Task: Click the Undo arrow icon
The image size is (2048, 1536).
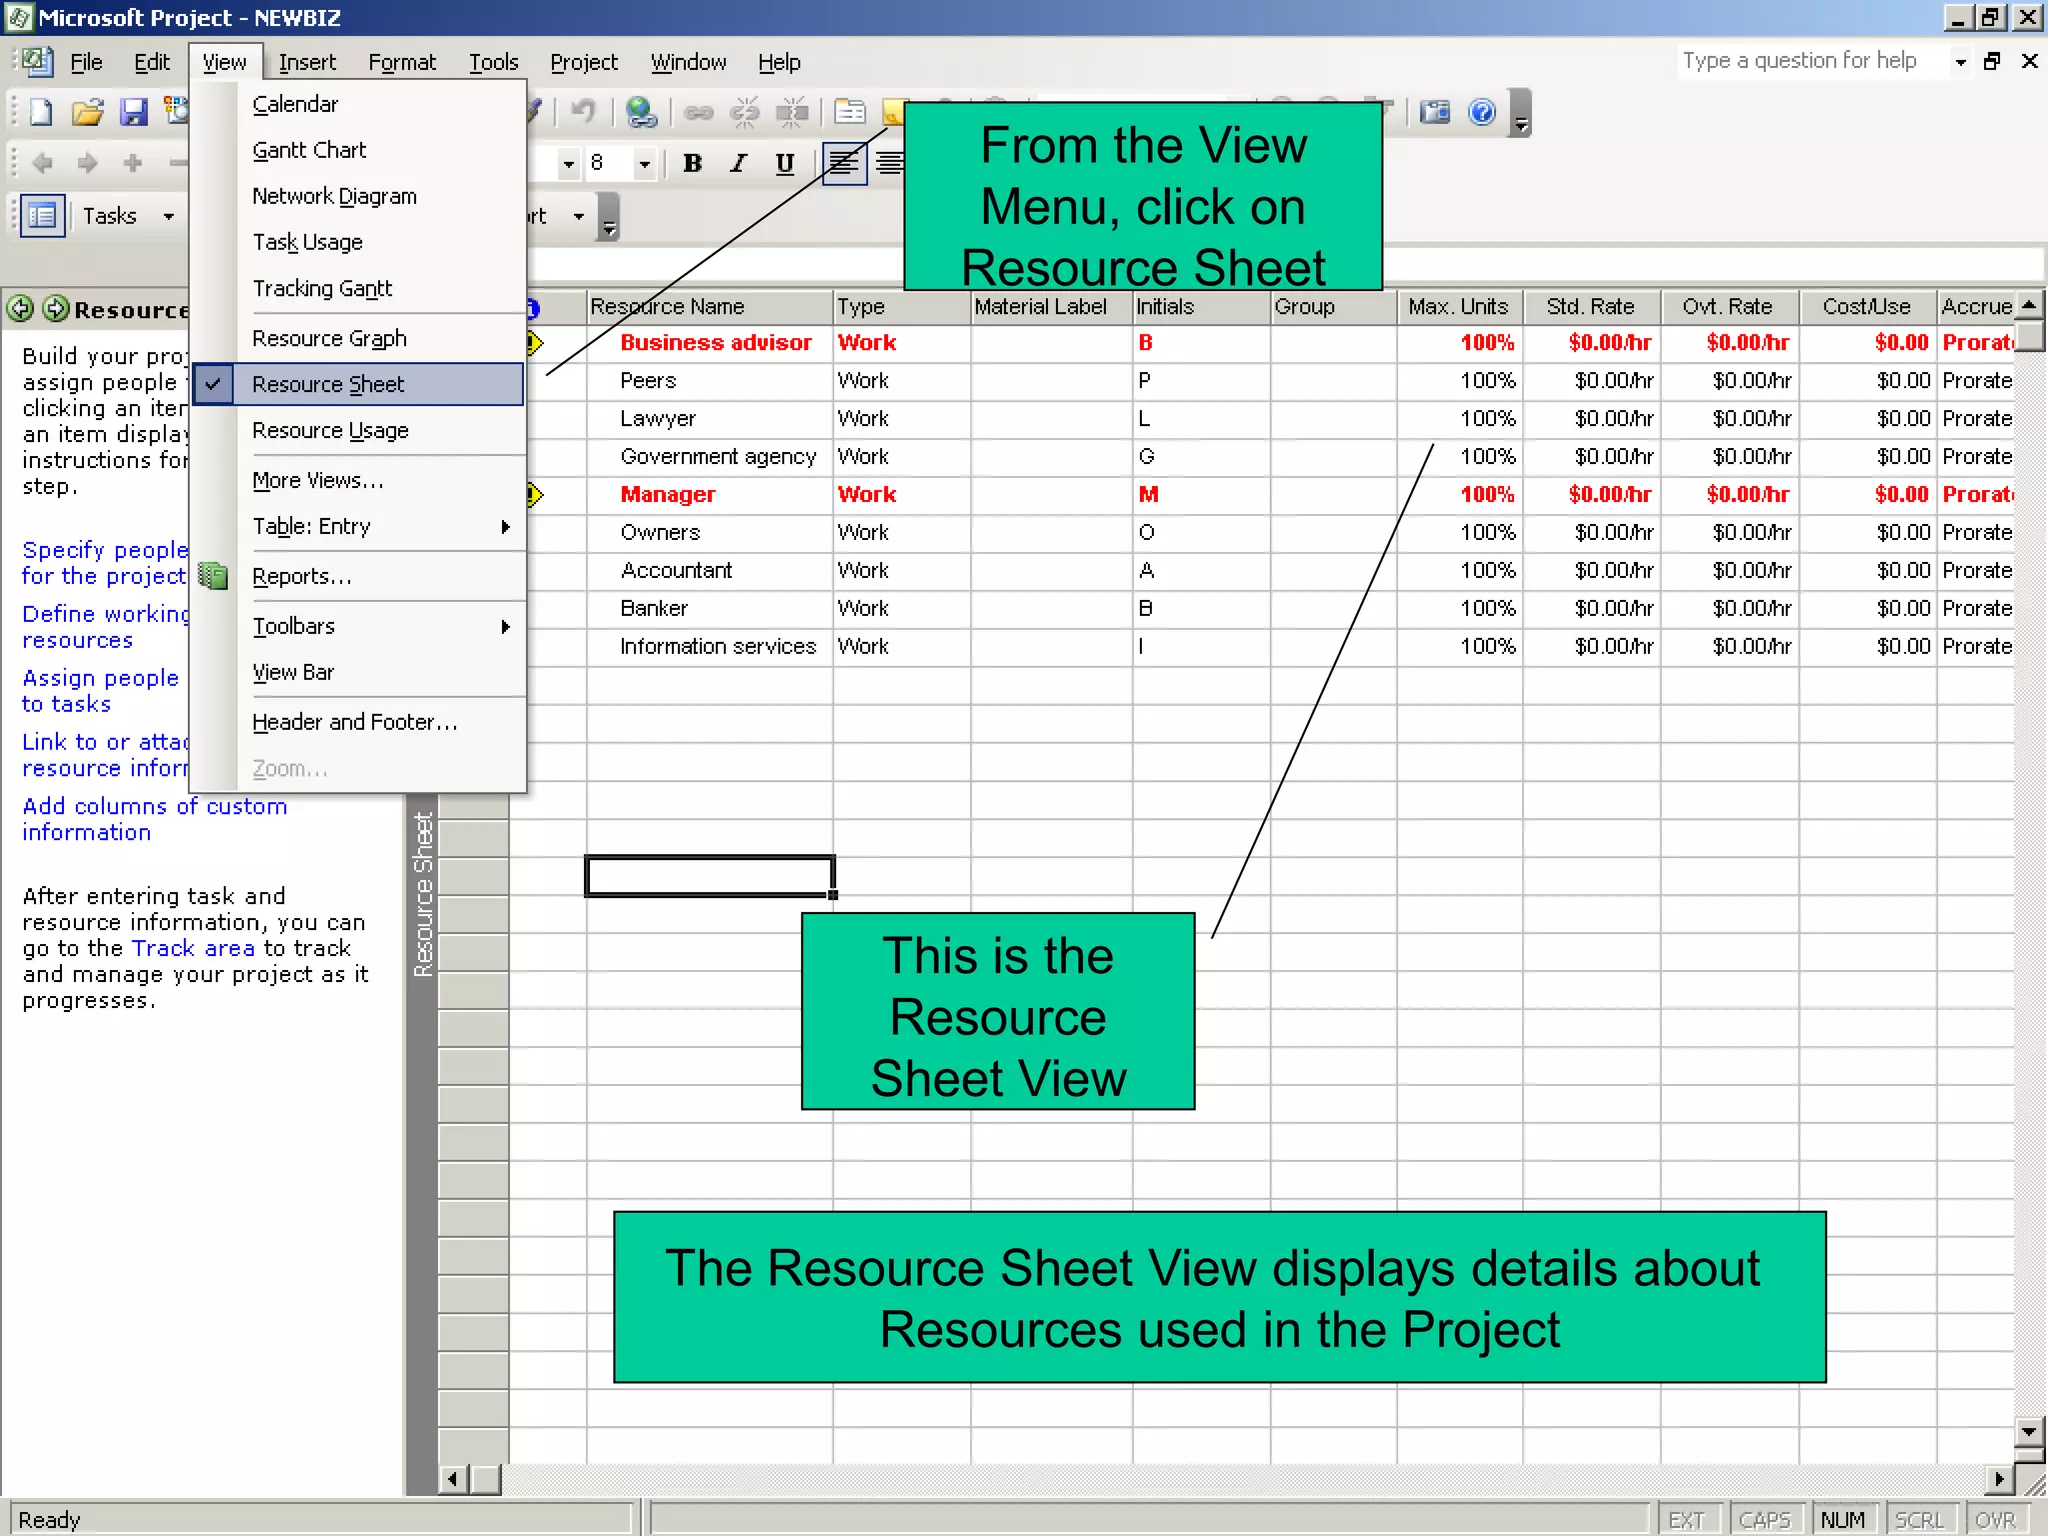Action: pyautogui.click(x=583, y=112)
